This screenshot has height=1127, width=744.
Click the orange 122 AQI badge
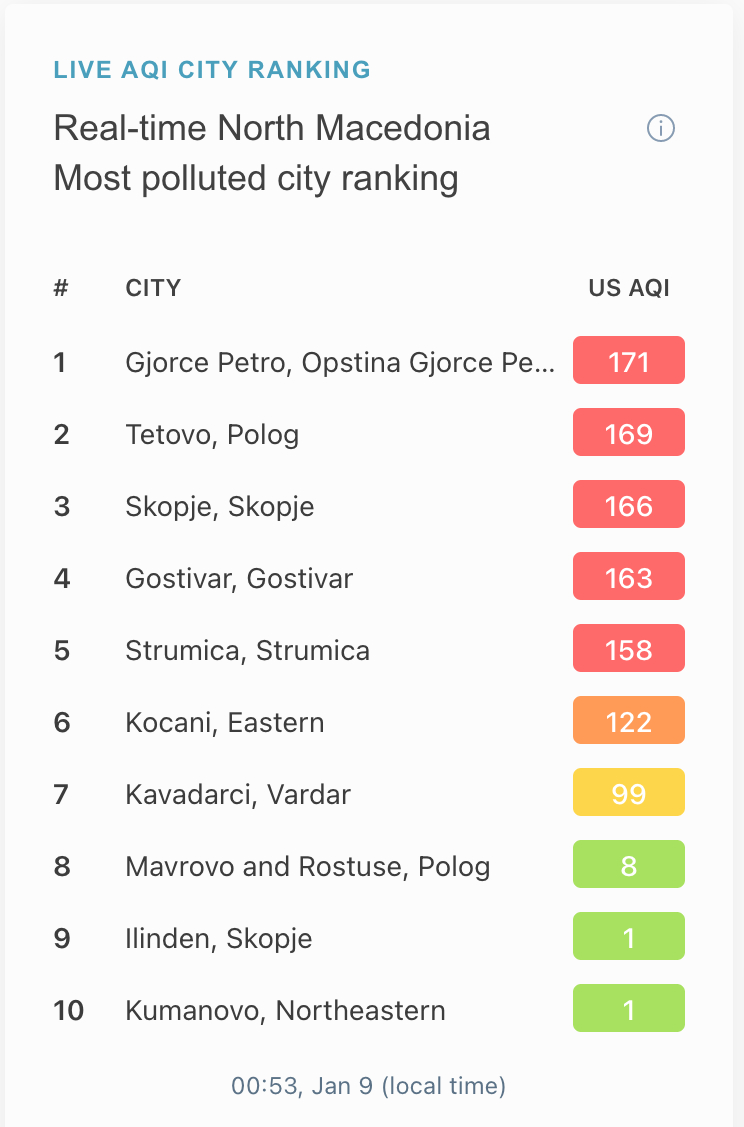tap(629, 720)
